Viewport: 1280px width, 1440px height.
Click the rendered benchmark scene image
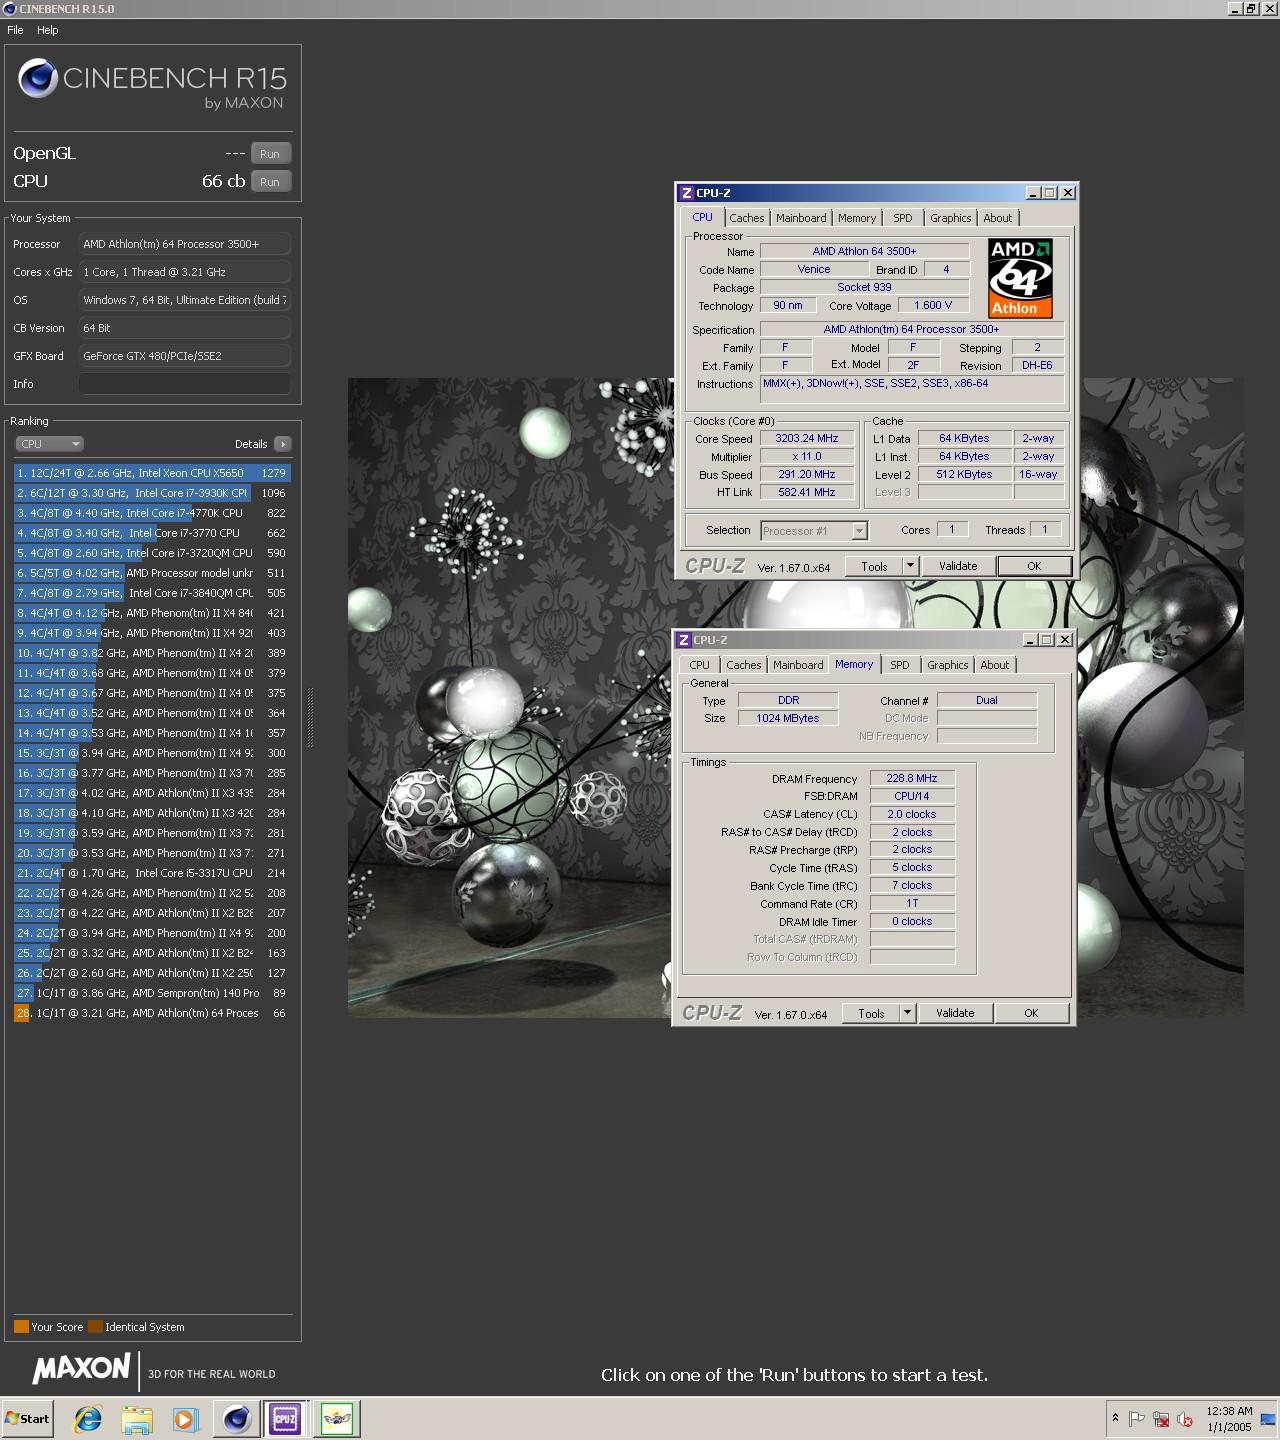(510, 698)
